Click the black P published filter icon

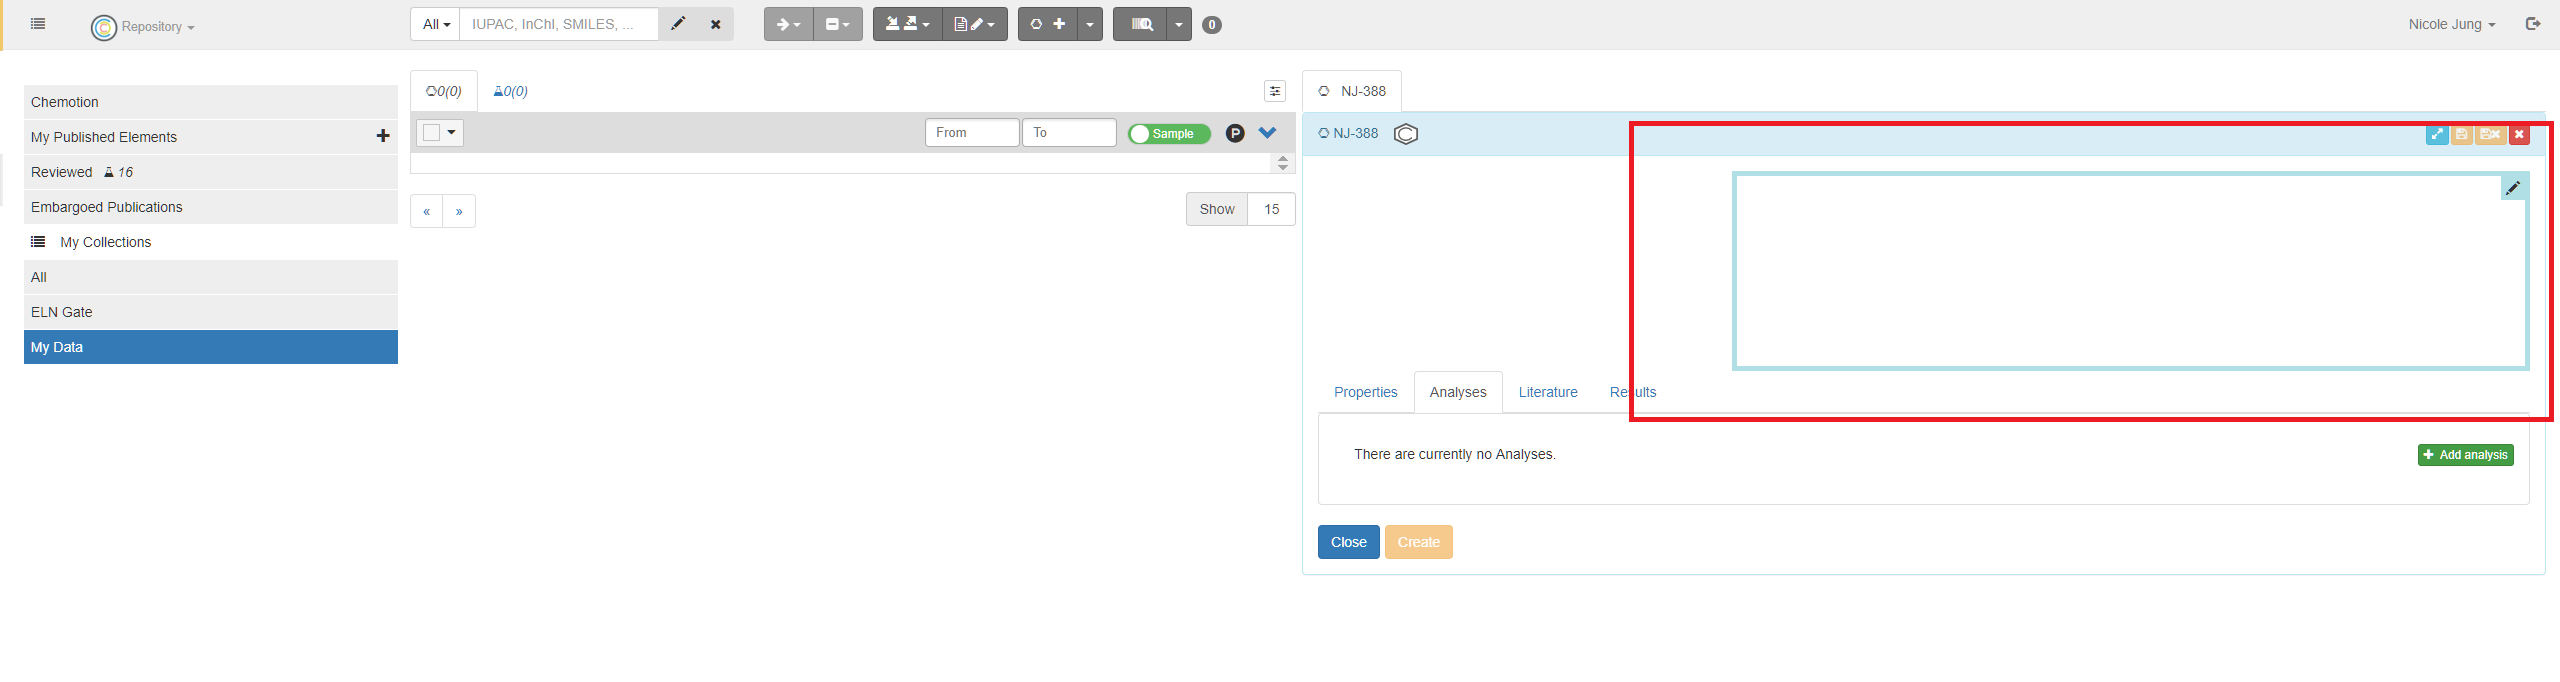(x=1235, y=133)
